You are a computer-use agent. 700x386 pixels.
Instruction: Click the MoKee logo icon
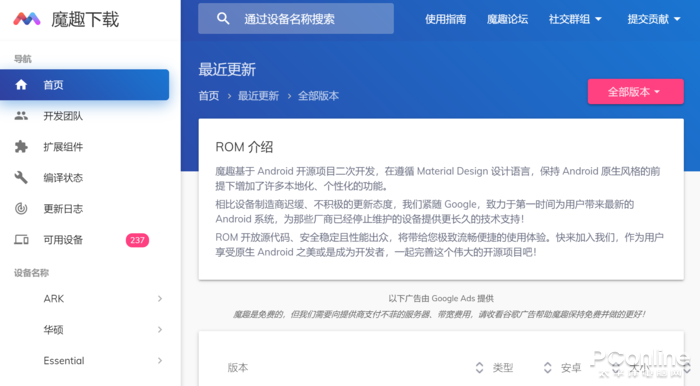(x=27, y=19)
